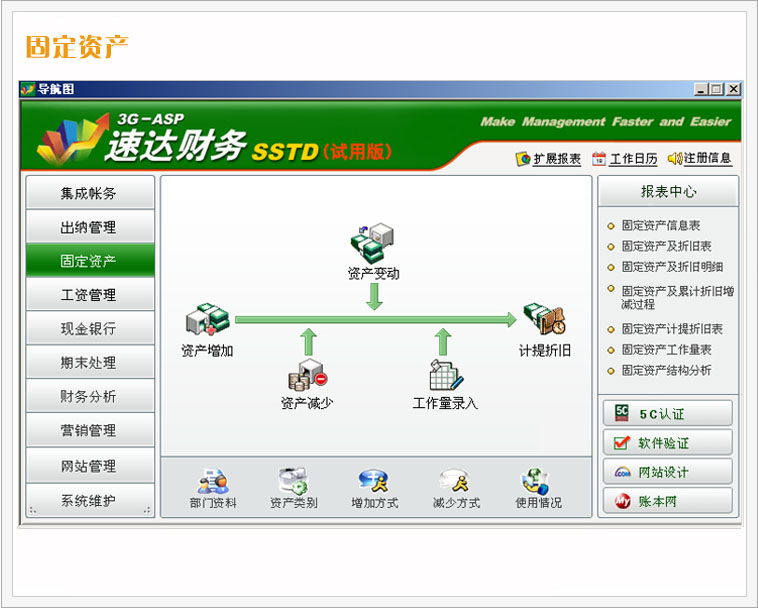Open the 使用情况 usage status icon
The width and height of the screenshot is (758, 608).
coord(536,480)
